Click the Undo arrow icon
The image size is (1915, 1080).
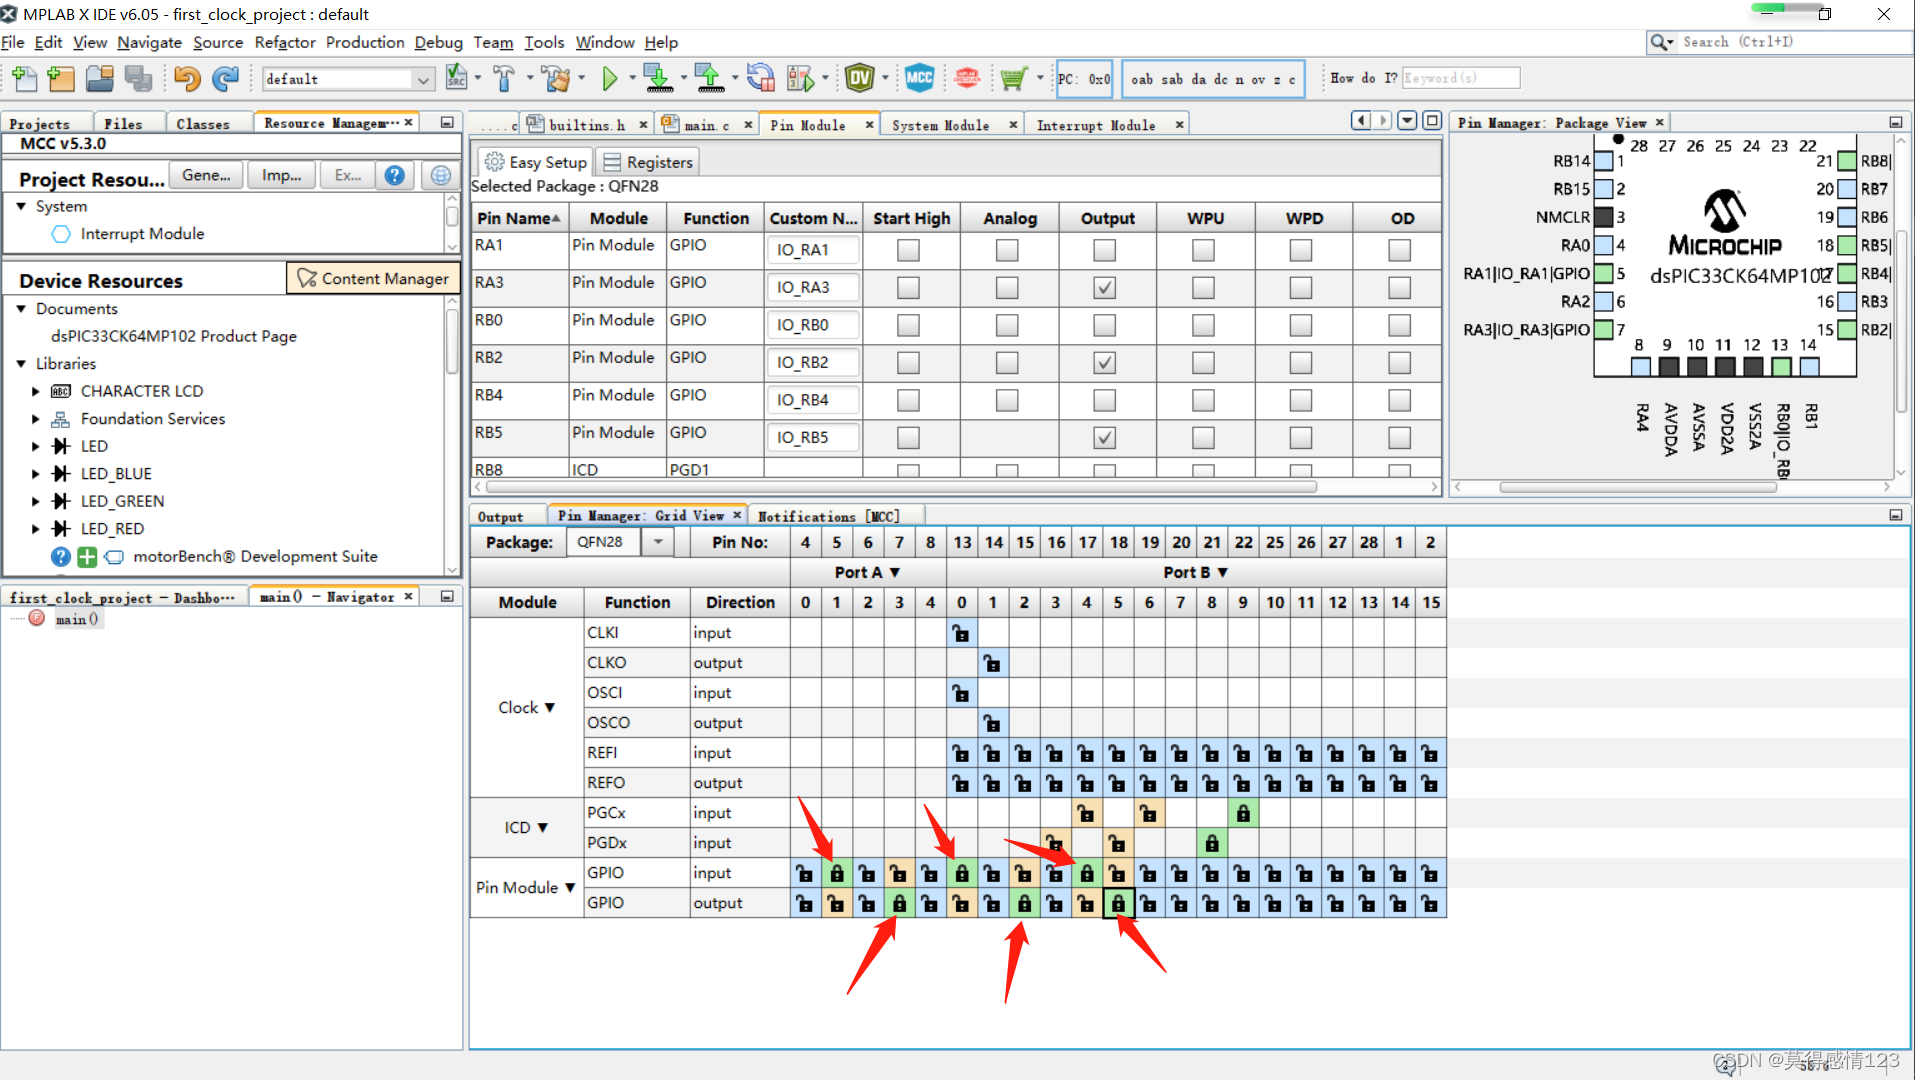(x=187, y=78)
